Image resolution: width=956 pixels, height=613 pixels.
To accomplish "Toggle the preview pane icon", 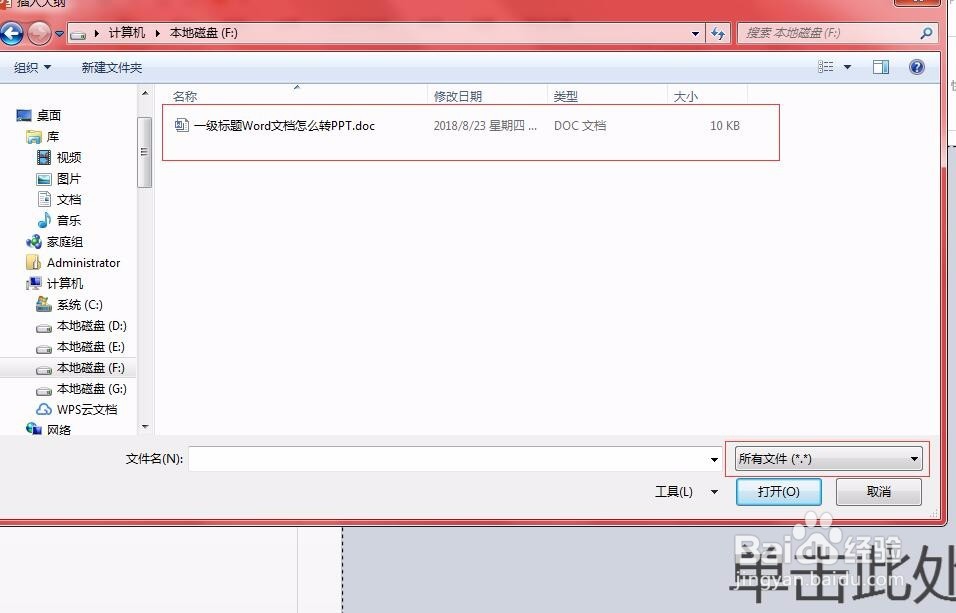I will click(880, 67).
